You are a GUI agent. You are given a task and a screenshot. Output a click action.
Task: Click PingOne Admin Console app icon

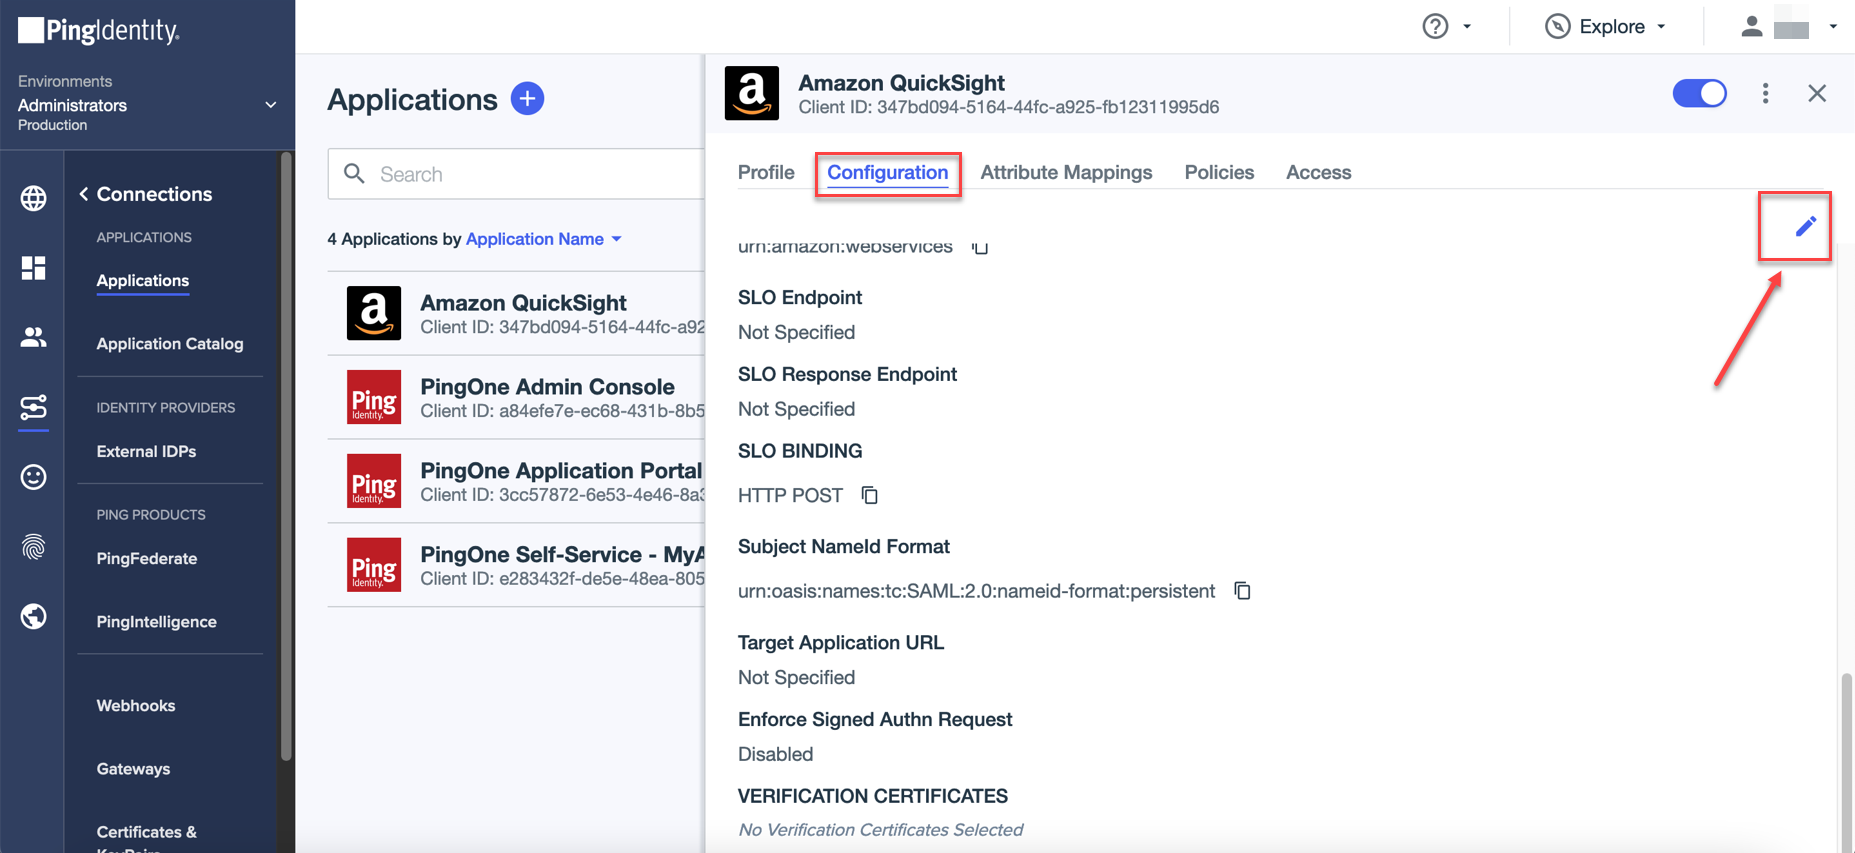[374, 397]
